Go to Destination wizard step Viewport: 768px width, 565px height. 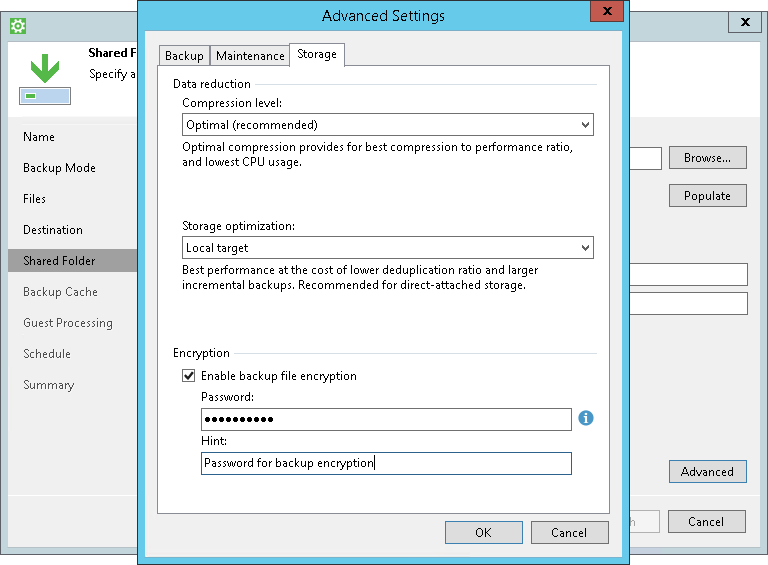[x=53, y=230]
